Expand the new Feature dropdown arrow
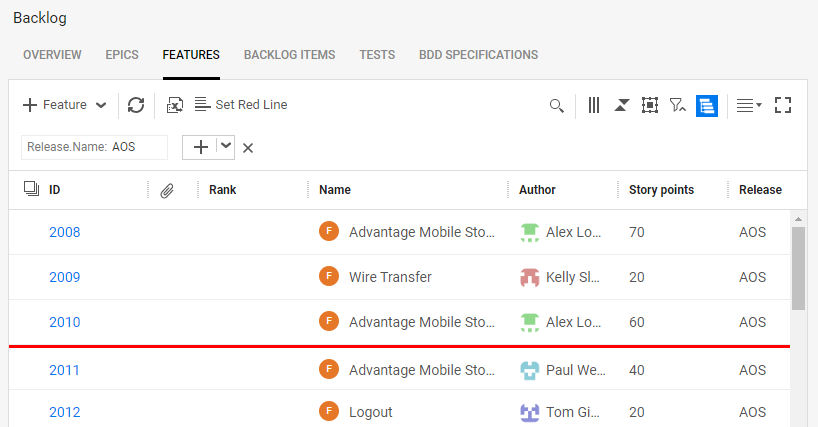Viewport: 818px width, 427px height. (101, 105)
